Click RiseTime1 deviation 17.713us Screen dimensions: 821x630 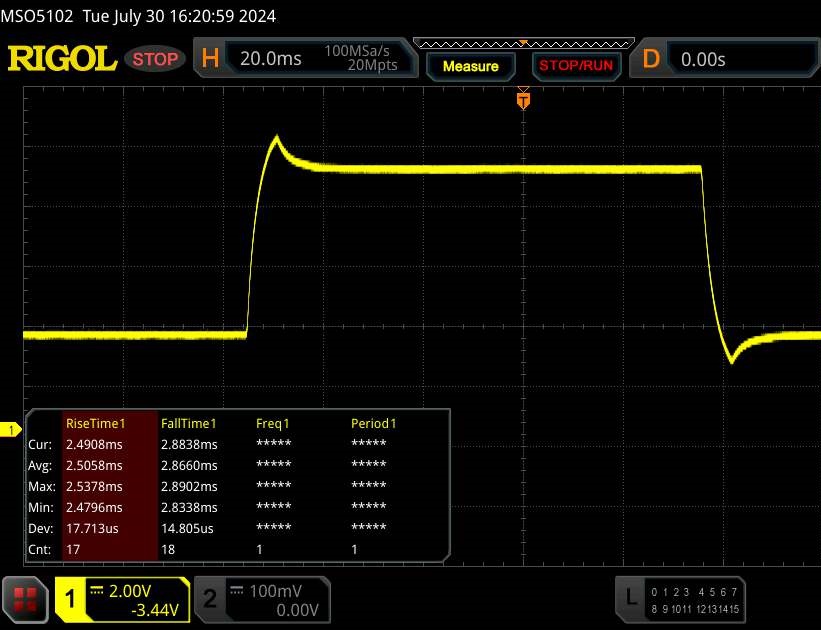[92, 528]
